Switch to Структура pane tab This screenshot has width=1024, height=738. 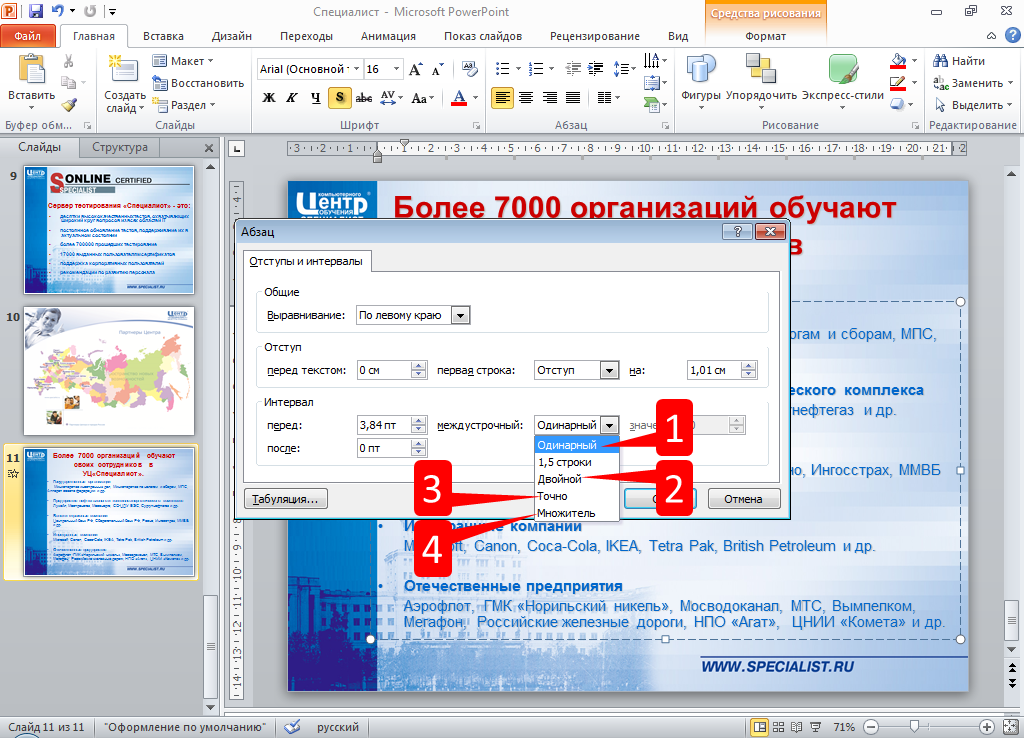pos(120,147)
